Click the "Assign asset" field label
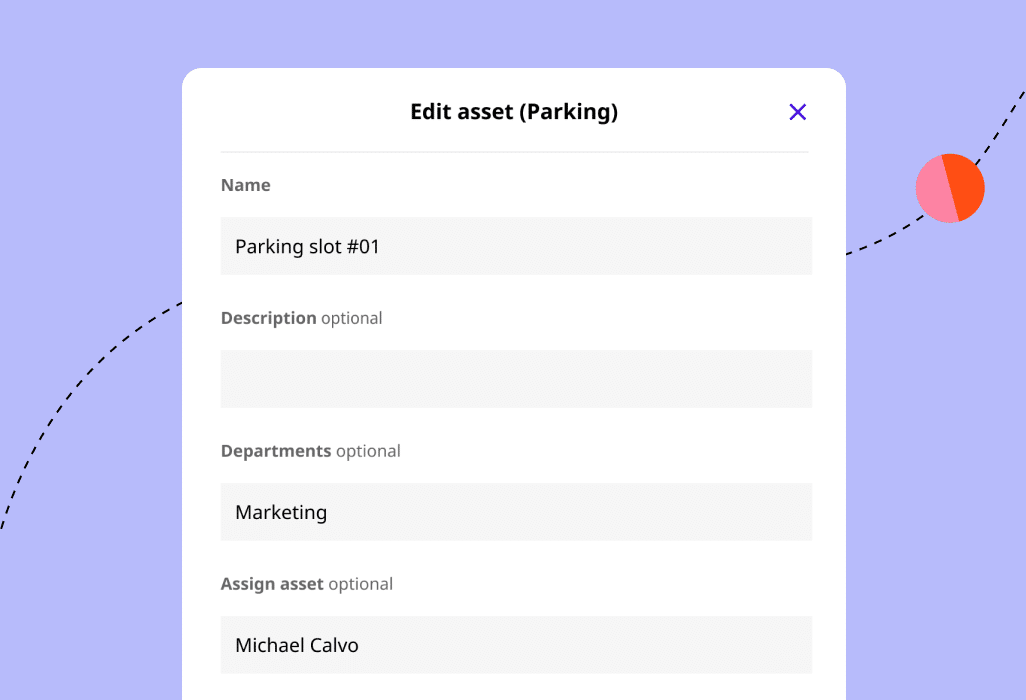The width and height of the screenshot is (1026, 700). [x=272, y=584]
